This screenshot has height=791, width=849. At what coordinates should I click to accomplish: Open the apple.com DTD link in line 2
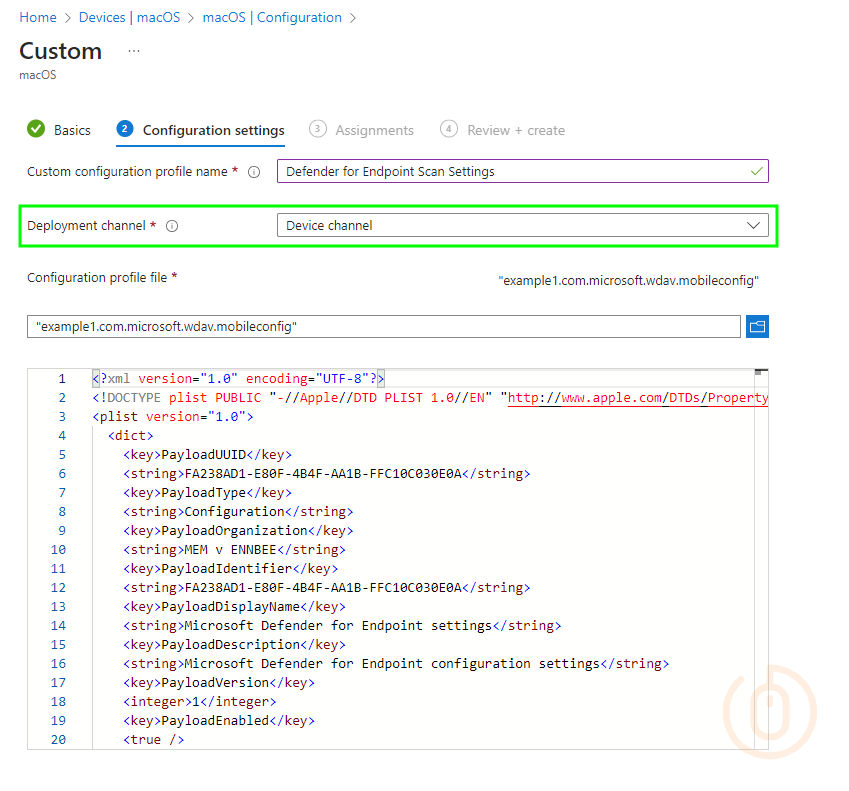tap(638, 398)
